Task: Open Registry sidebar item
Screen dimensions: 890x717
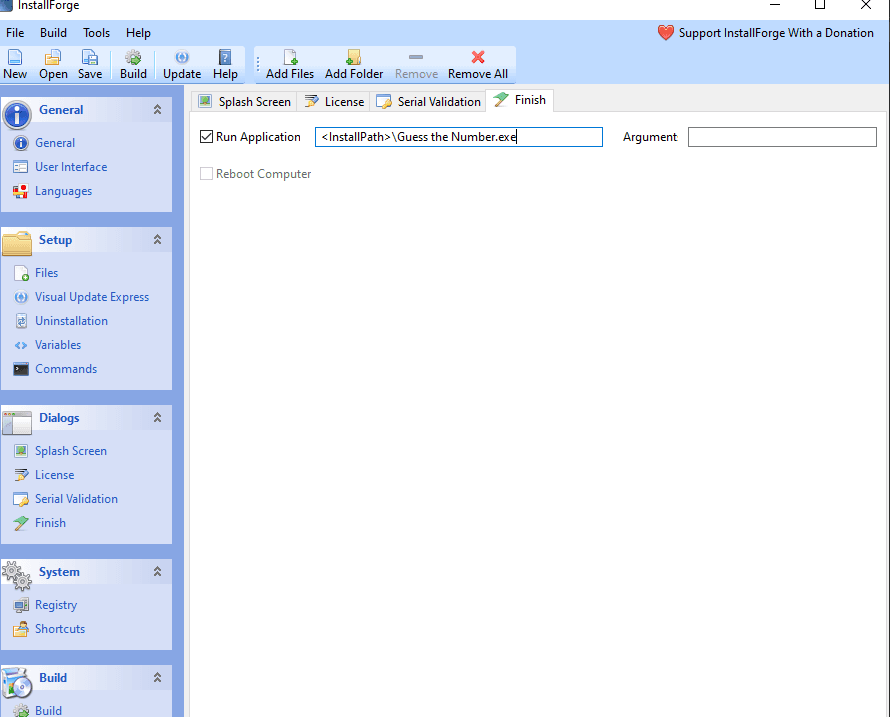Action: (56, 605)
